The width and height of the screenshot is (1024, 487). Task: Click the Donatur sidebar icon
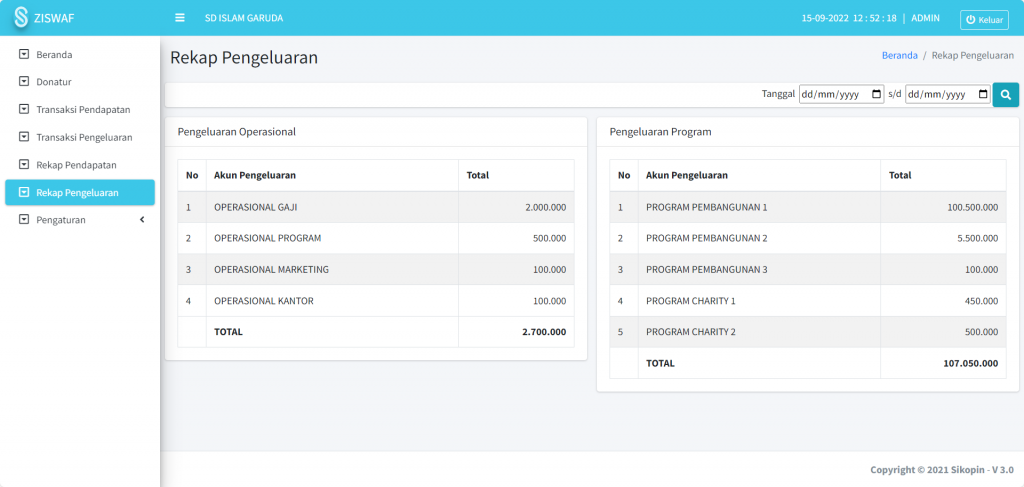24,82
